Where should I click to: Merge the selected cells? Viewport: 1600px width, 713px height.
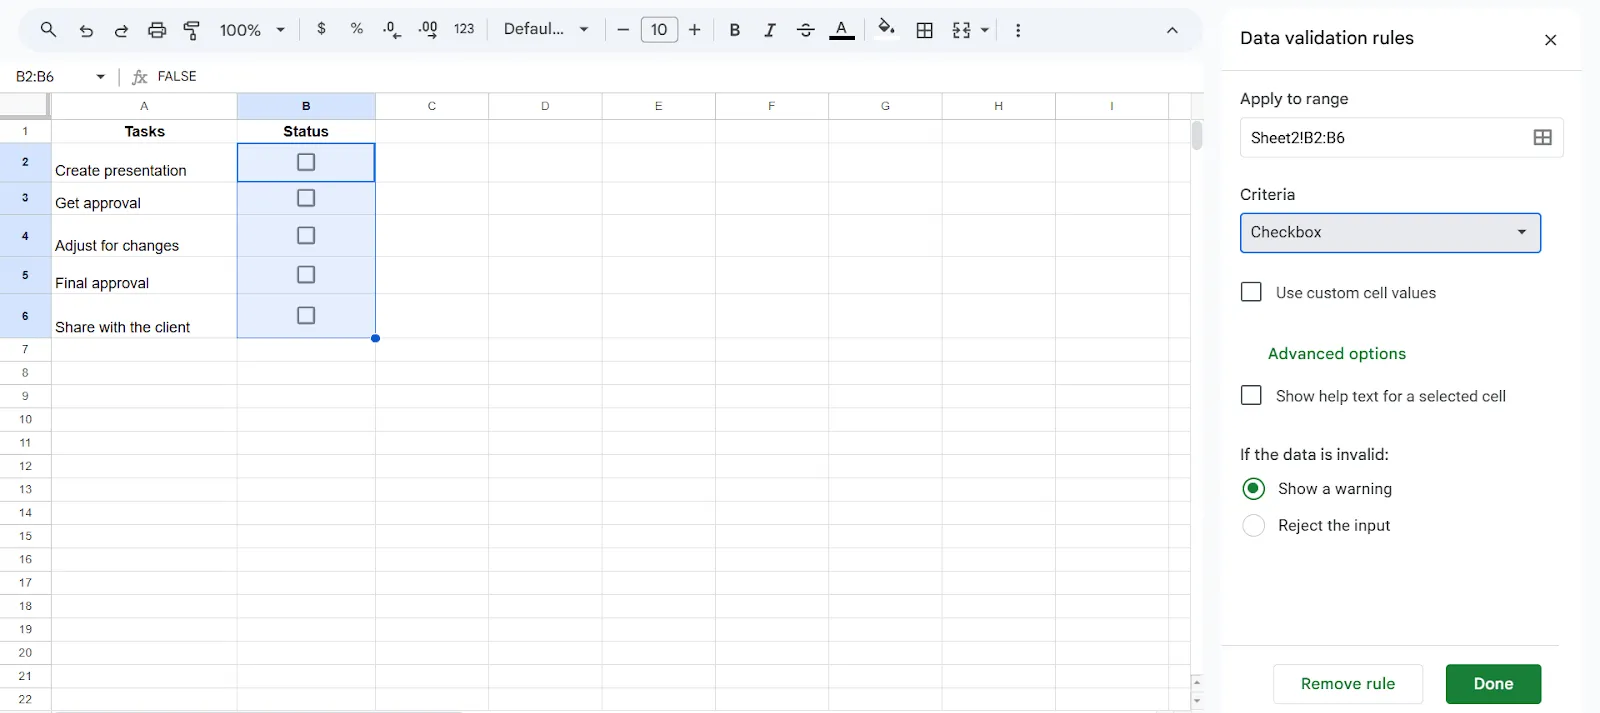coord(961,30)
